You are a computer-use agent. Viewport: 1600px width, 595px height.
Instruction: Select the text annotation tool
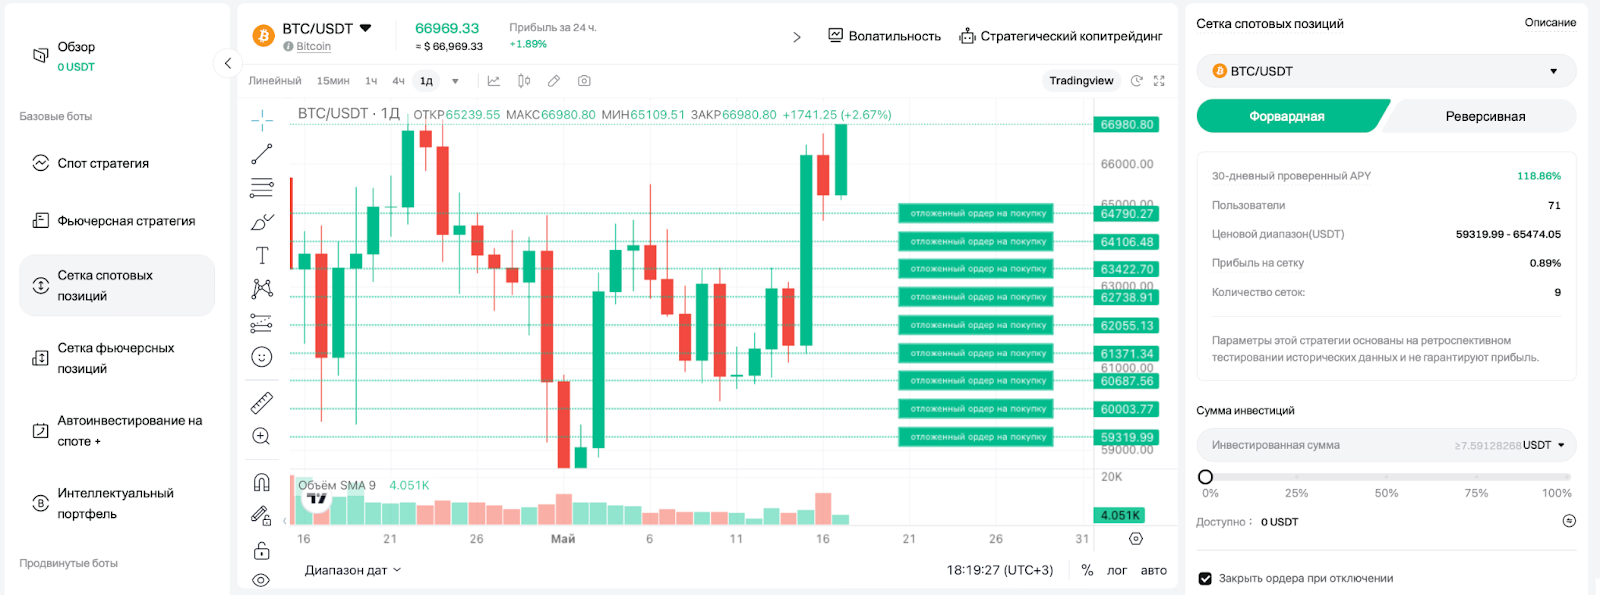coord(262,255)
